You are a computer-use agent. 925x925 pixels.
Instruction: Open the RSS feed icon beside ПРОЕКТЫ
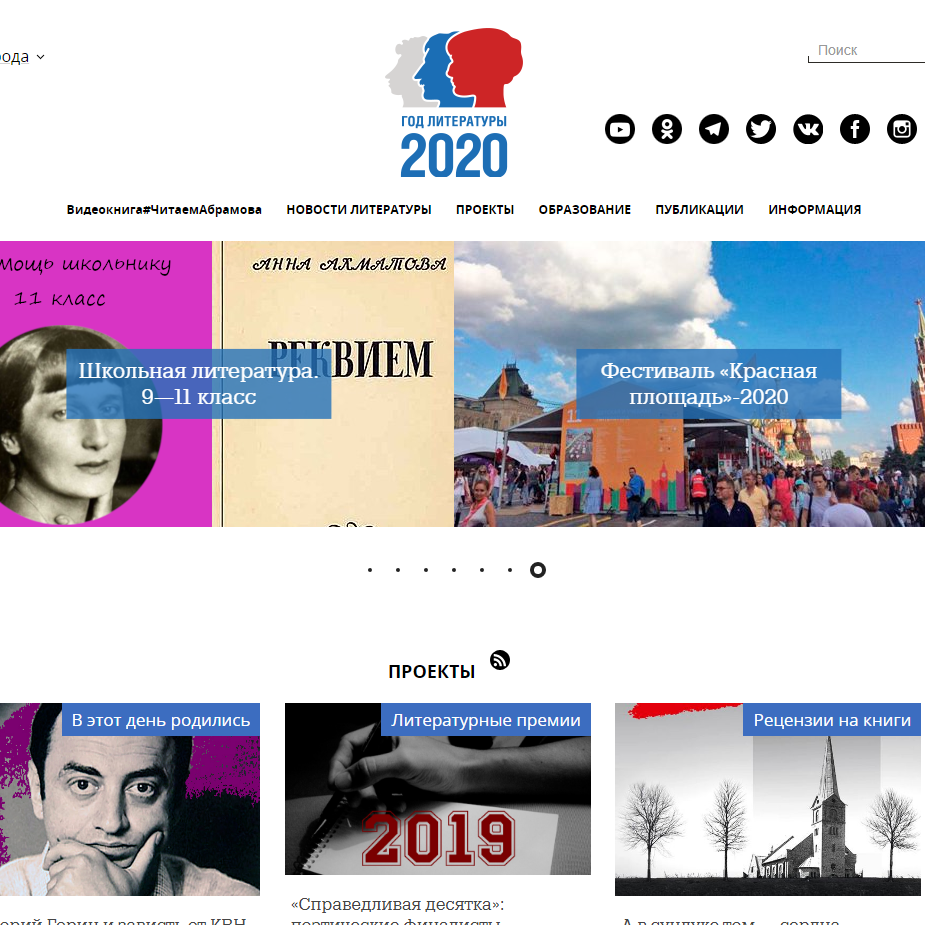(x=500, y=660)
